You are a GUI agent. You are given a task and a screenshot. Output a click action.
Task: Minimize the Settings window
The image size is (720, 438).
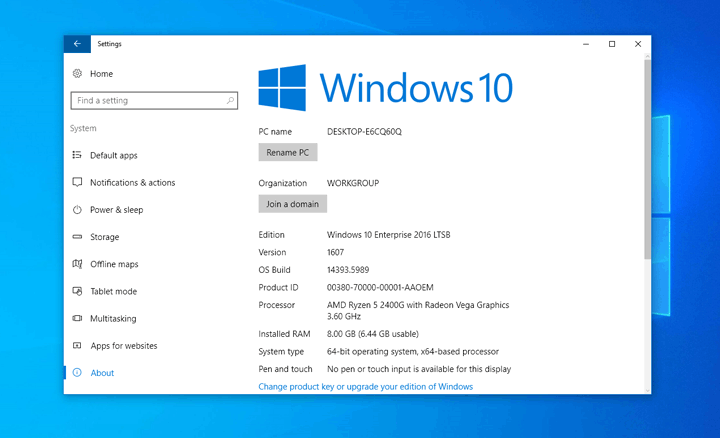click(586, 44)
